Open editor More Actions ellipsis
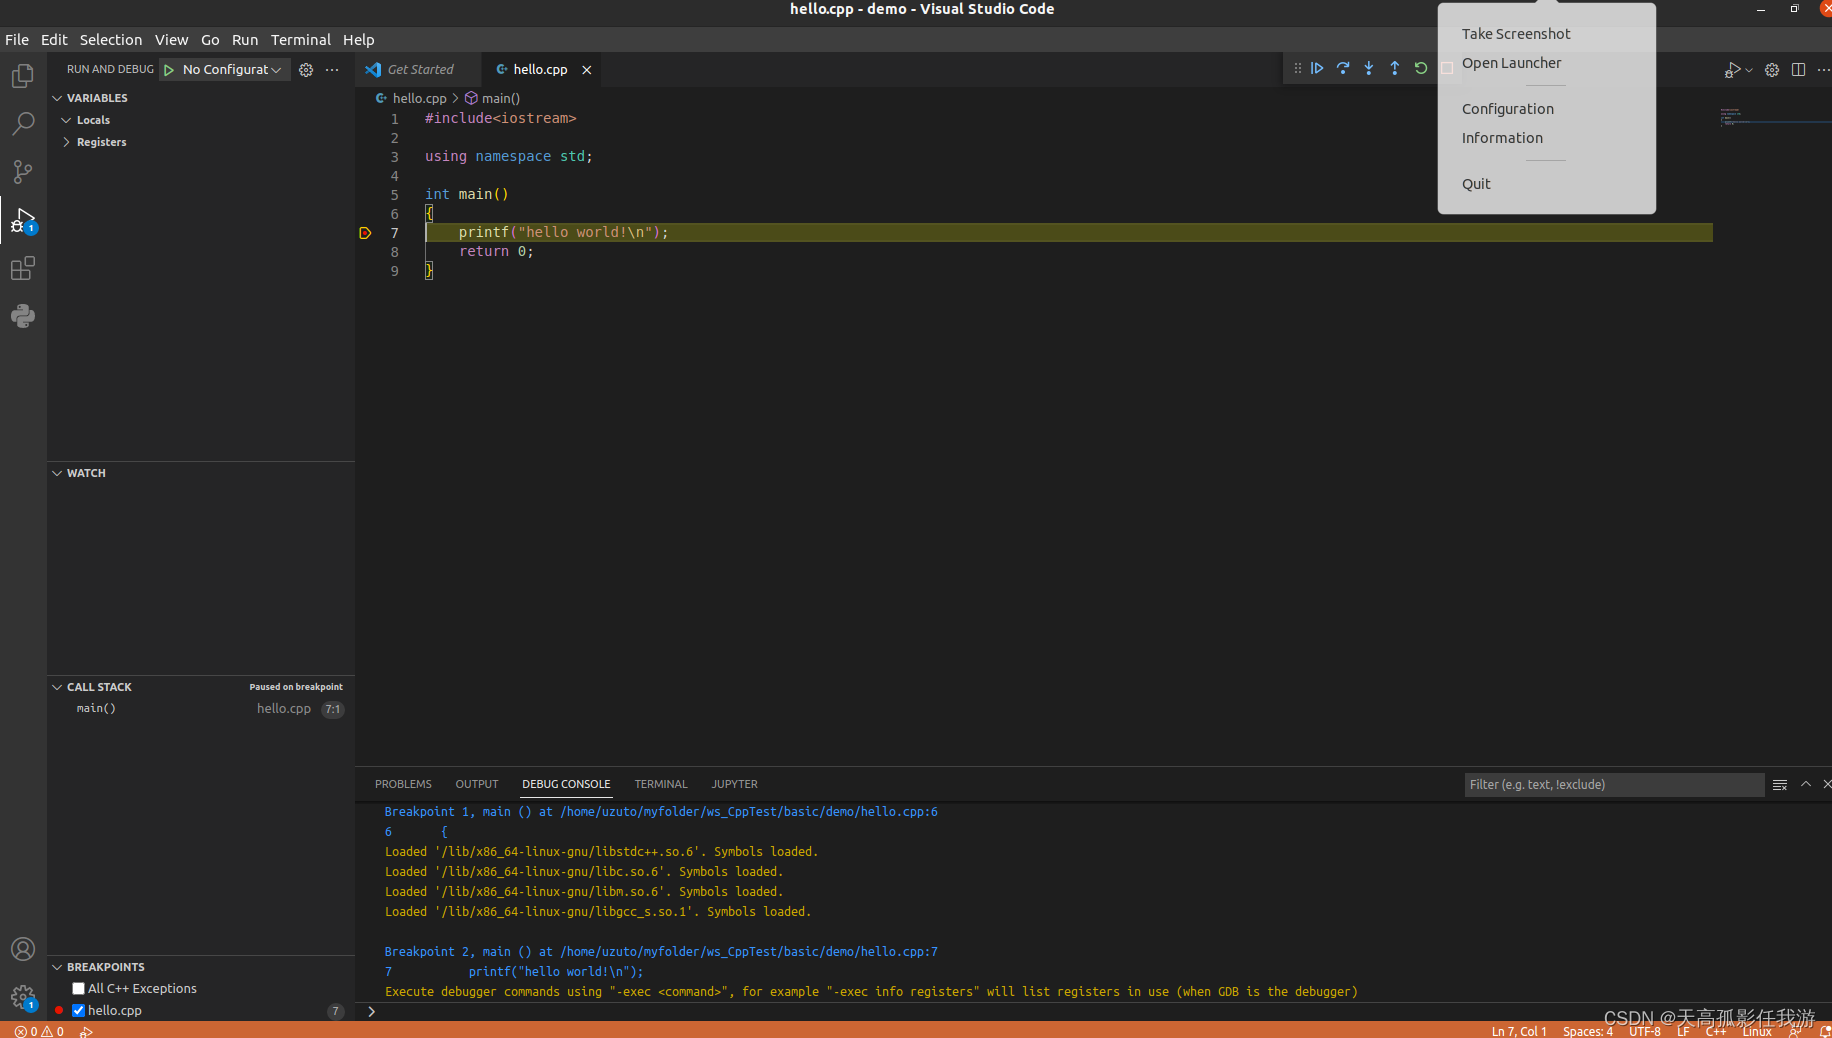The image size is (1832, 1038). [1823, 70]
